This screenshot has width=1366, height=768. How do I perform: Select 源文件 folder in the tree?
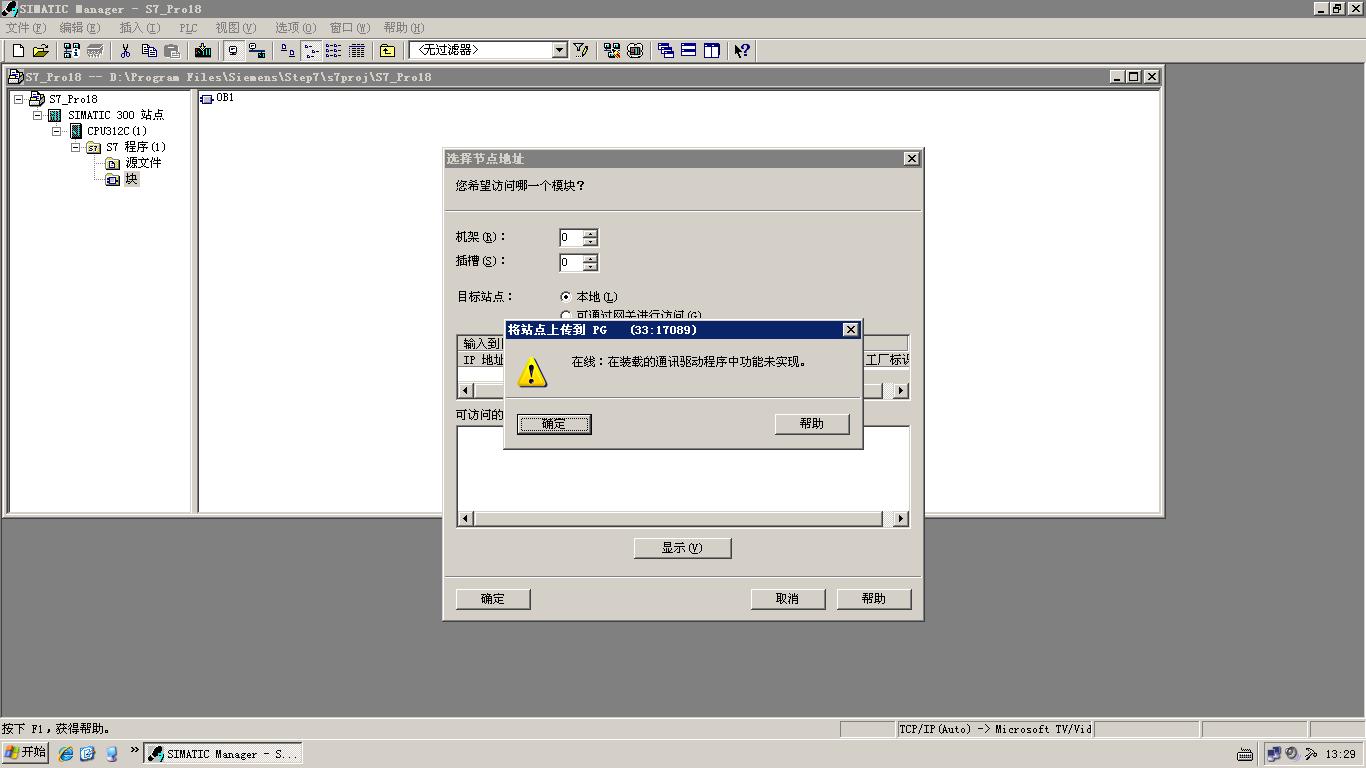(142, 163)
